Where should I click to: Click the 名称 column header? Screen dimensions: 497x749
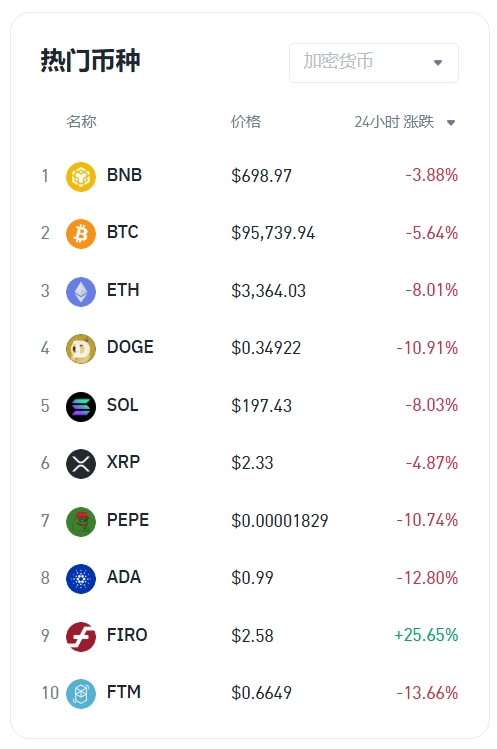click(x=81, y=121)
